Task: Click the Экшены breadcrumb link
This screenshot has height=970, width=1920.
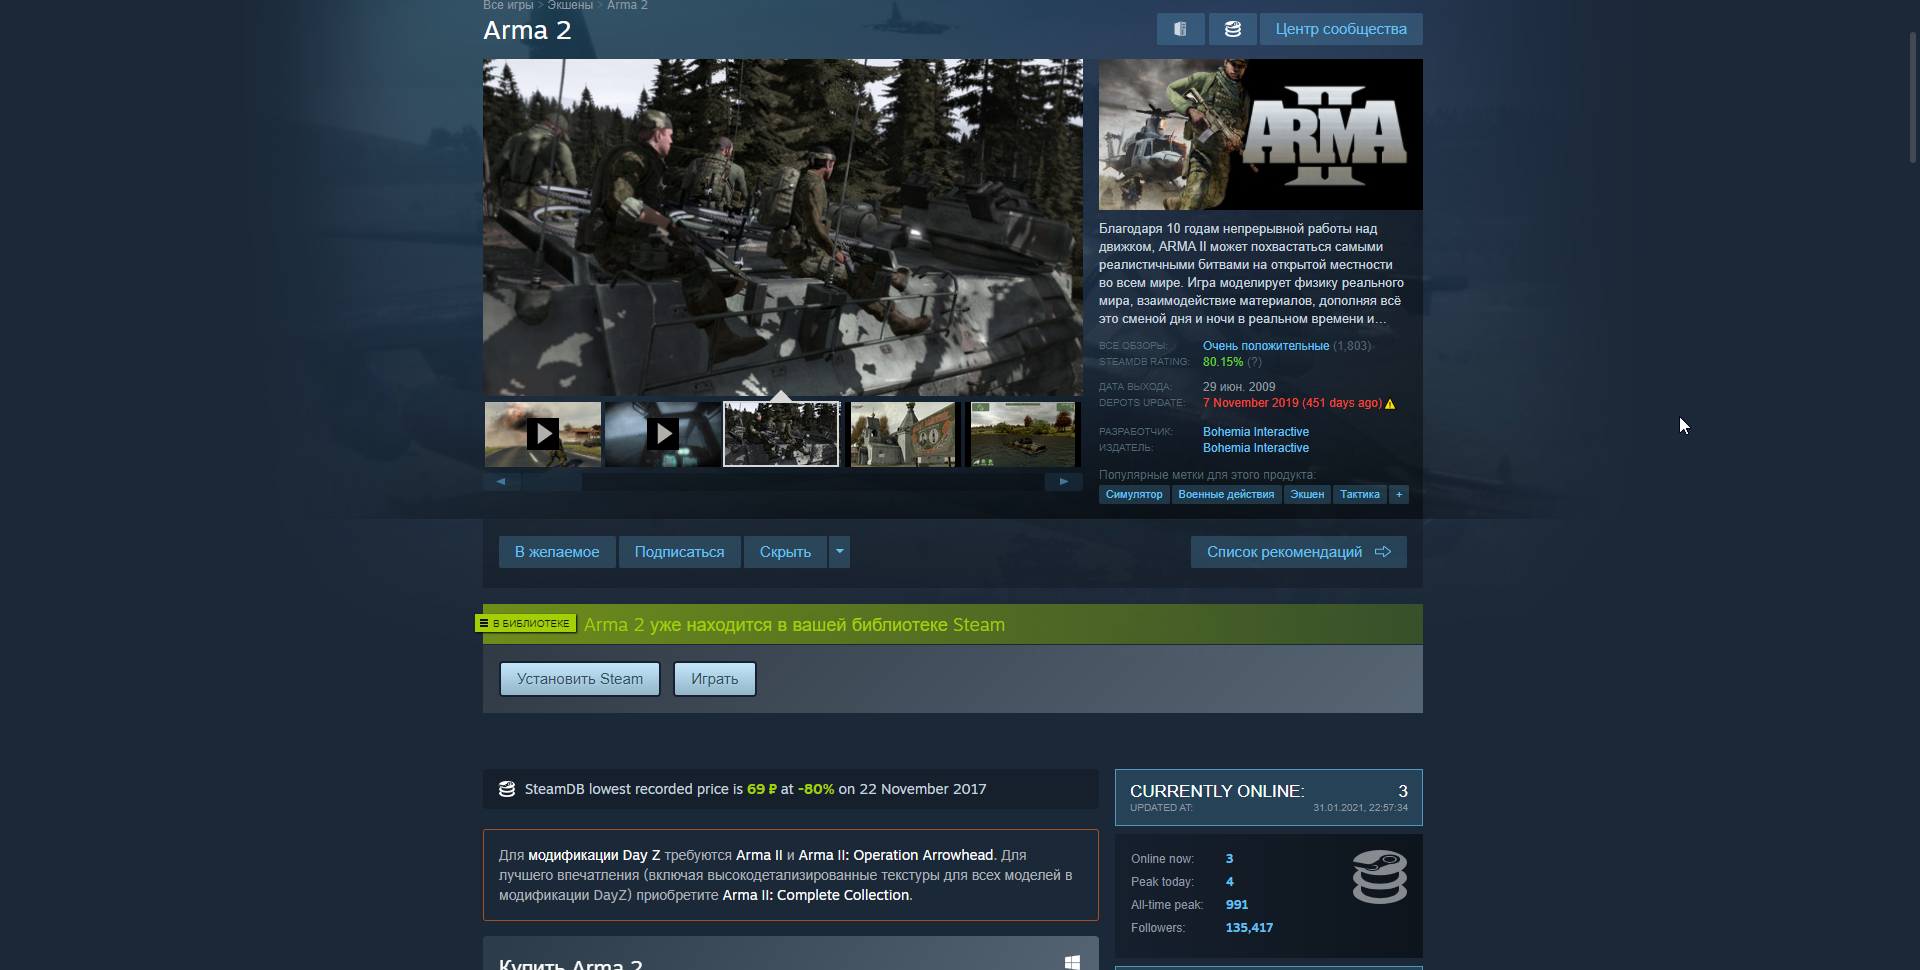Action: [570, 6]
